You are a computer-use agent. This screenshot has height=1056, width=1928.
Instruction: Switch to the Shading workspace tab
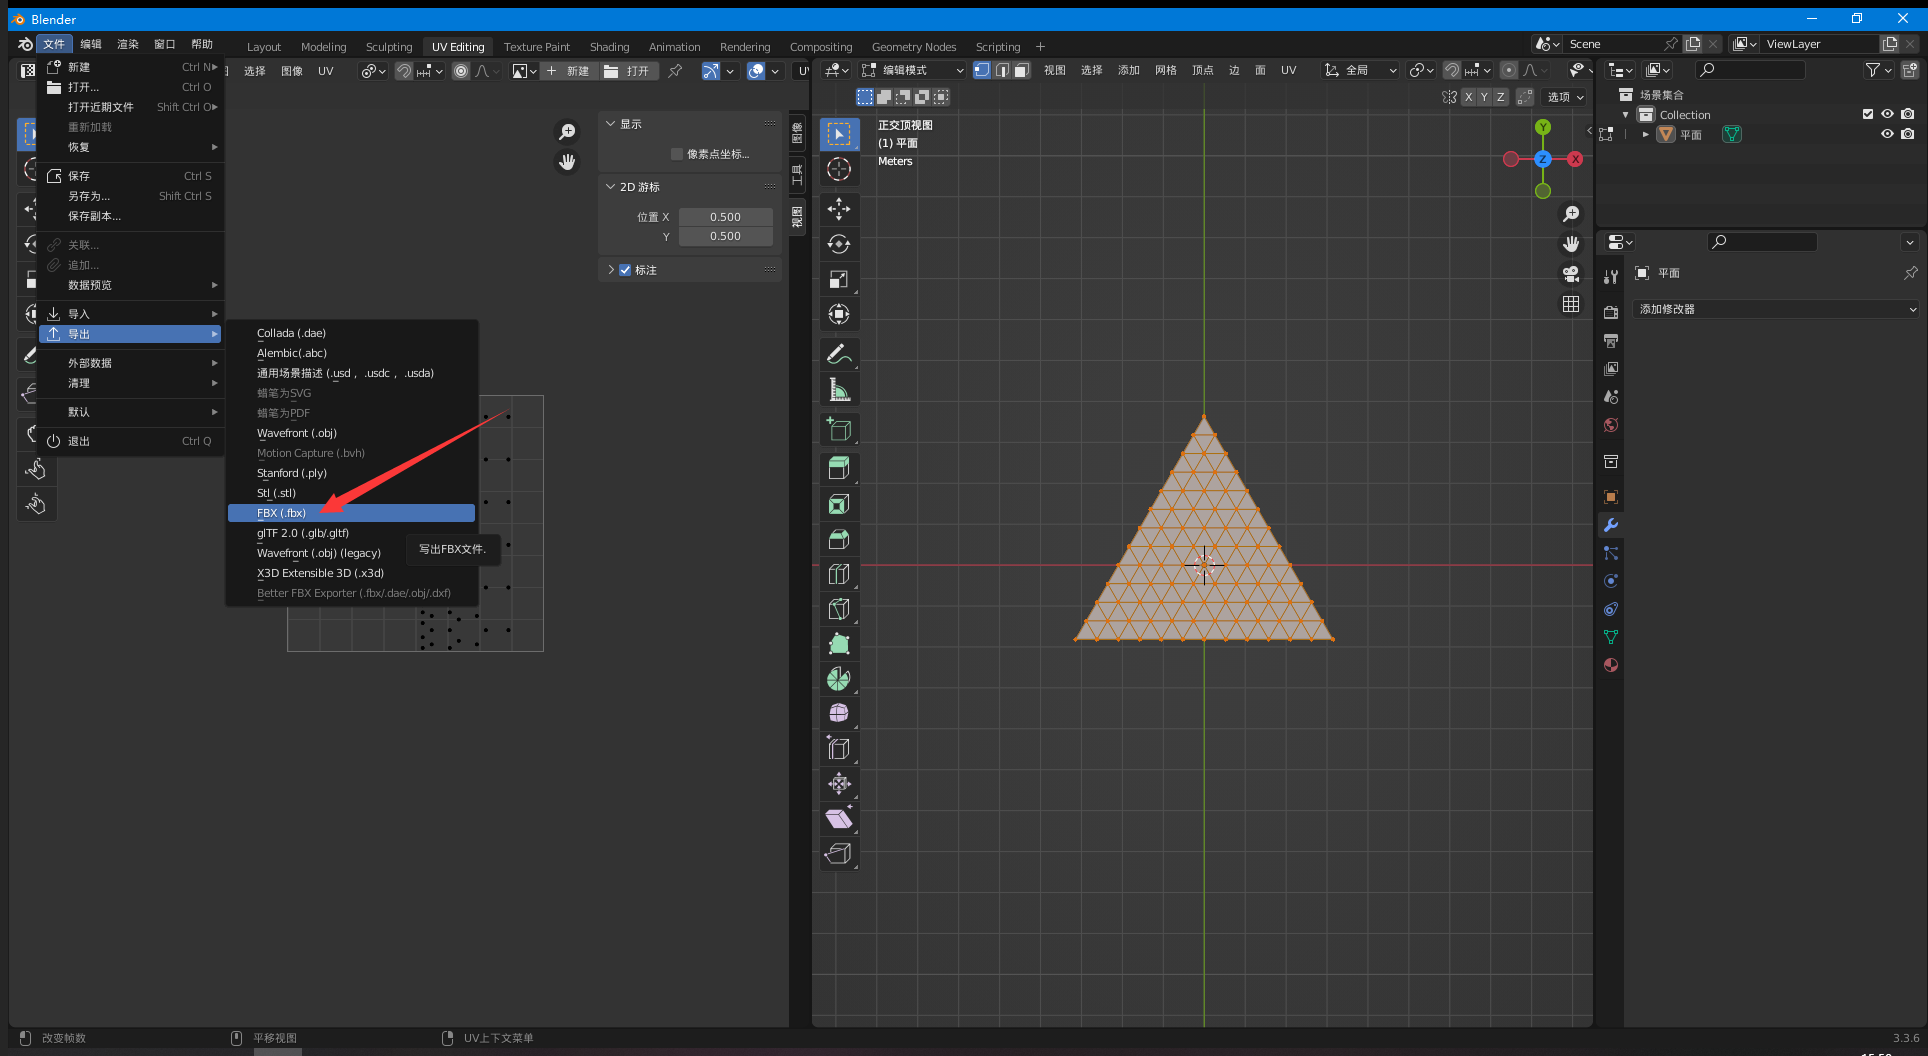609,47
